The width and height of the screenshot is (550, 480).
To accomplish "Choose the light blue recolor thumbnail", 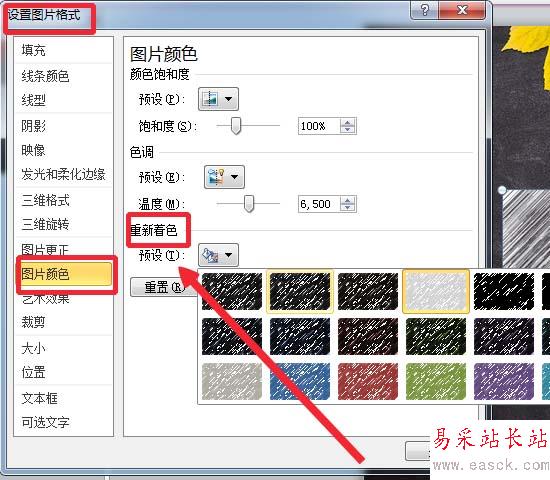I will (x=300, y=381).
